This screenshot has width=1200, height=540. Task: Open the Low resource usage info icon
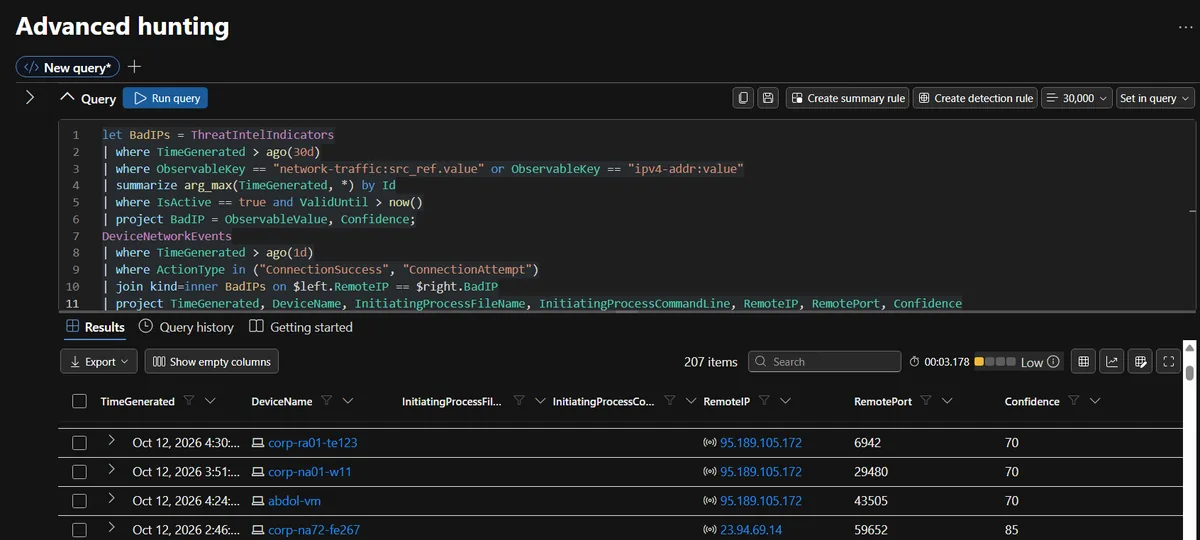(1053, 362)
